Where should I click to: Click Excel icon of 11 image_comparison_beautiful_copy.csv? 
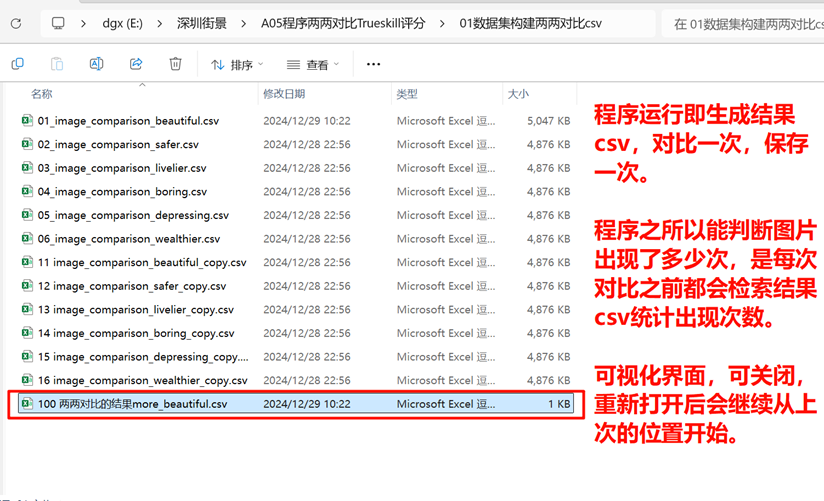click(27, 262)
